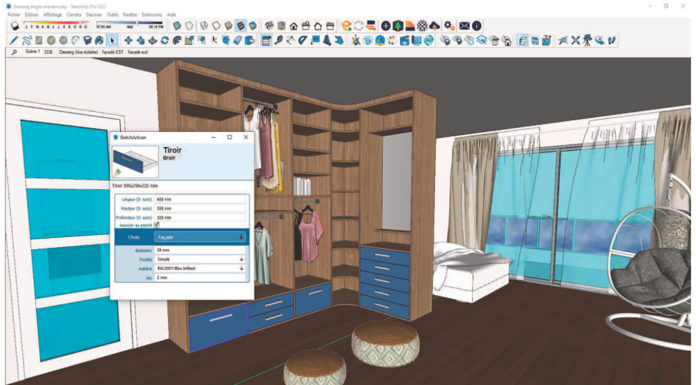The height and width of the screenshot is (385, 696).
Task: Edit the Hauteur value field
Action: click(x=200, y=208)
